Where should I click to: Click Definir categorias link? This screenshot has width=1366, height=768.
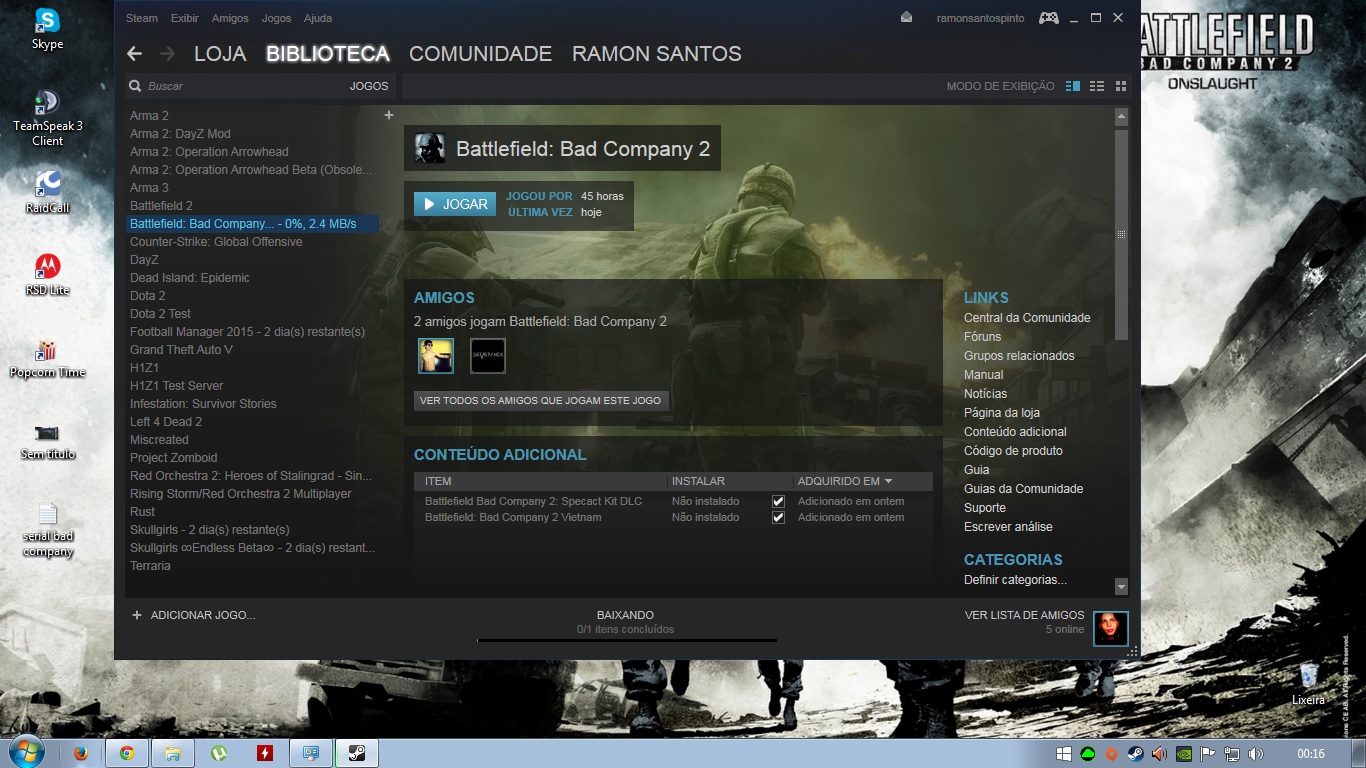point(1015,580)
